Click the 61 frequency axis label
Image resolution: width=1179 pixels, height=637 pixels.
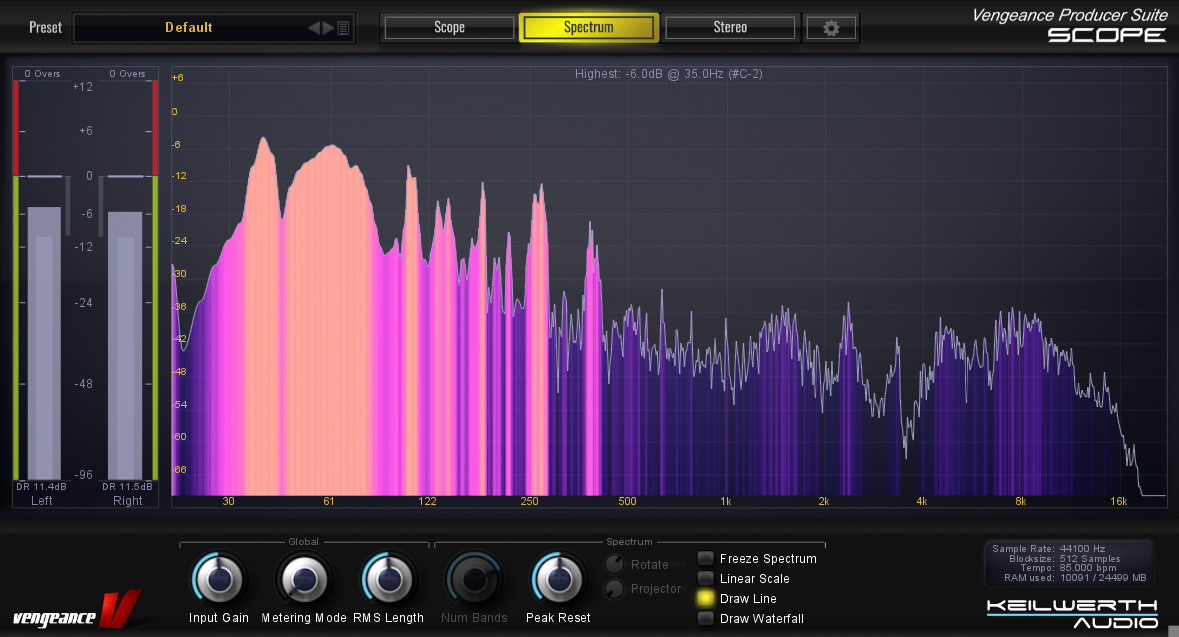tap(329, 501)
